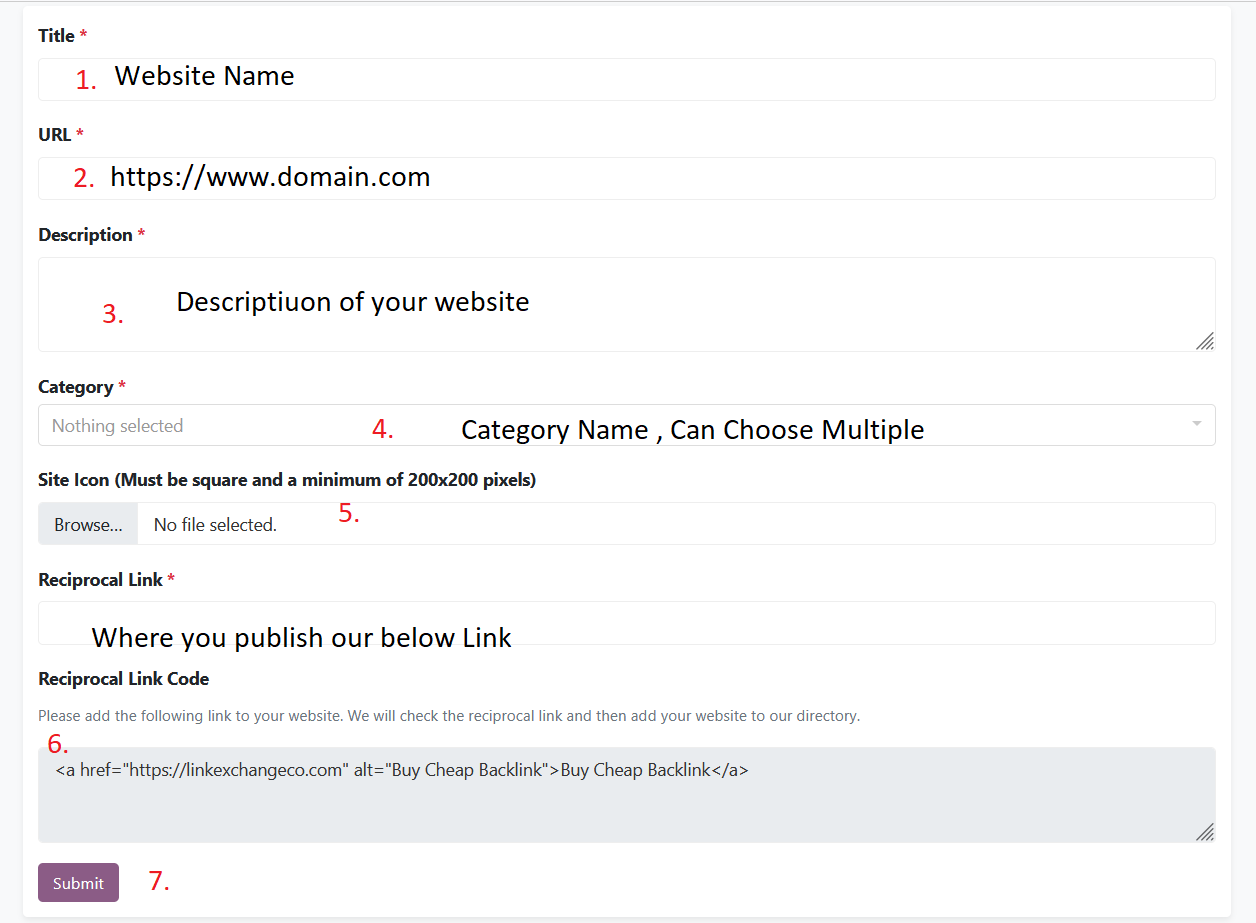Click the Title input field
Viewport: 1256px width, 923px height.
(x=627, y=79)
